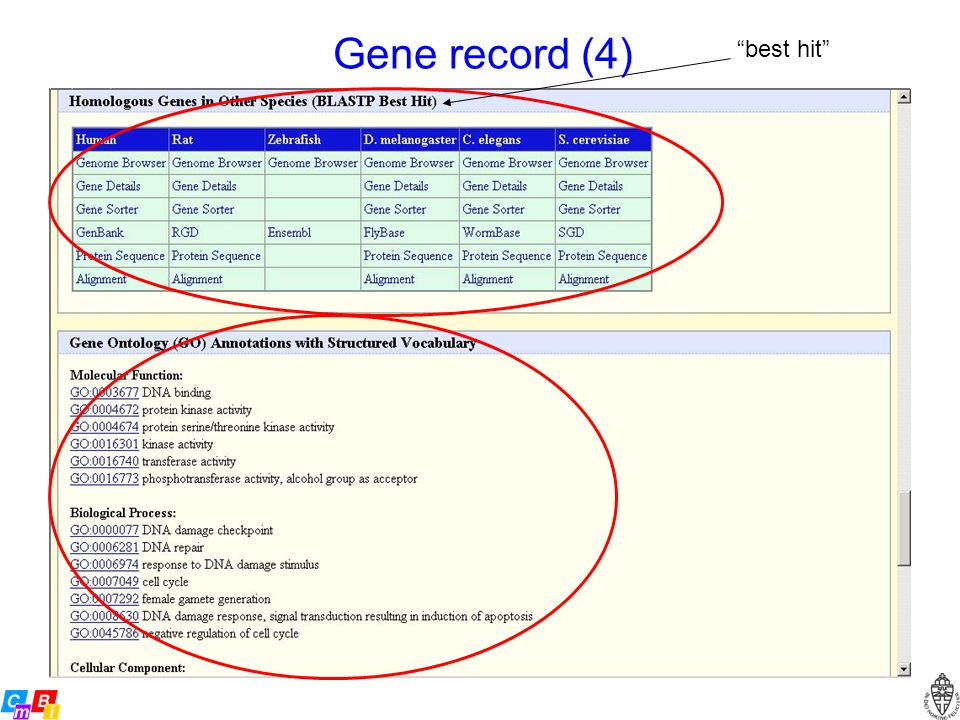View D. melanogaster Protein Sequence
This screenshot has height=720, width=960.
(x=408, y=256)
